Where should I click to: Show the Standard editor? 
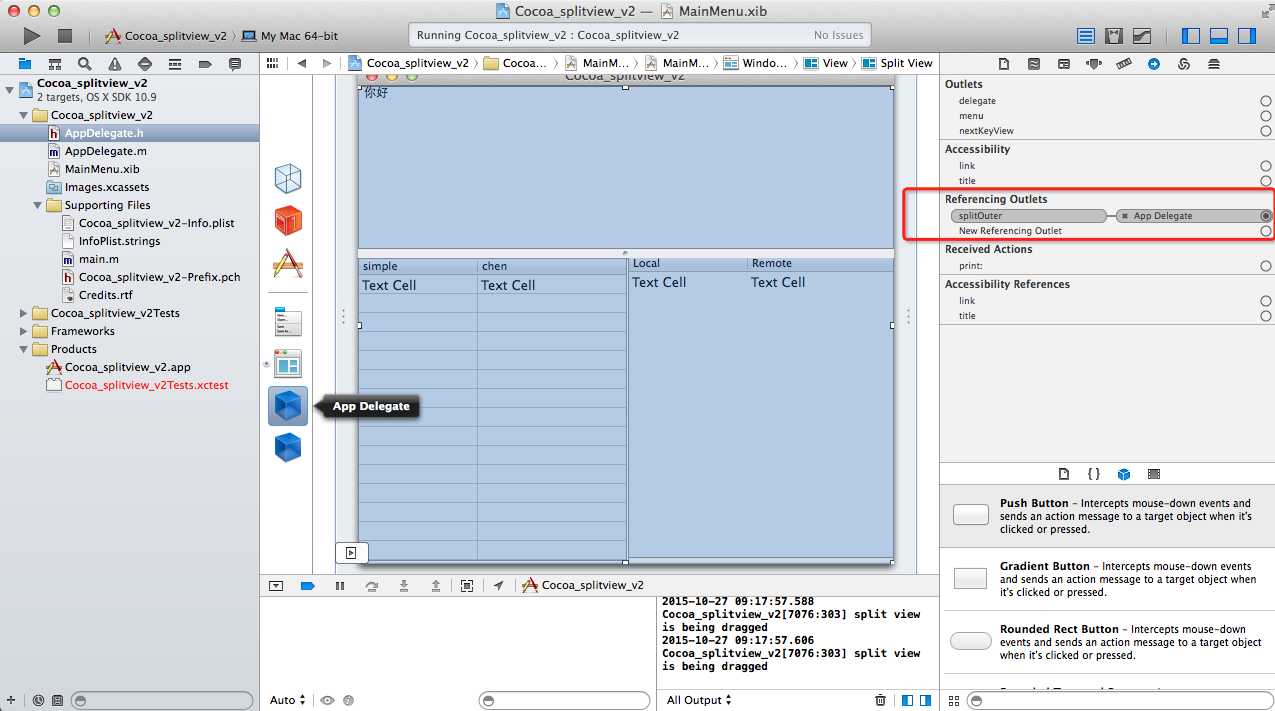click(x=1086, y=36)
